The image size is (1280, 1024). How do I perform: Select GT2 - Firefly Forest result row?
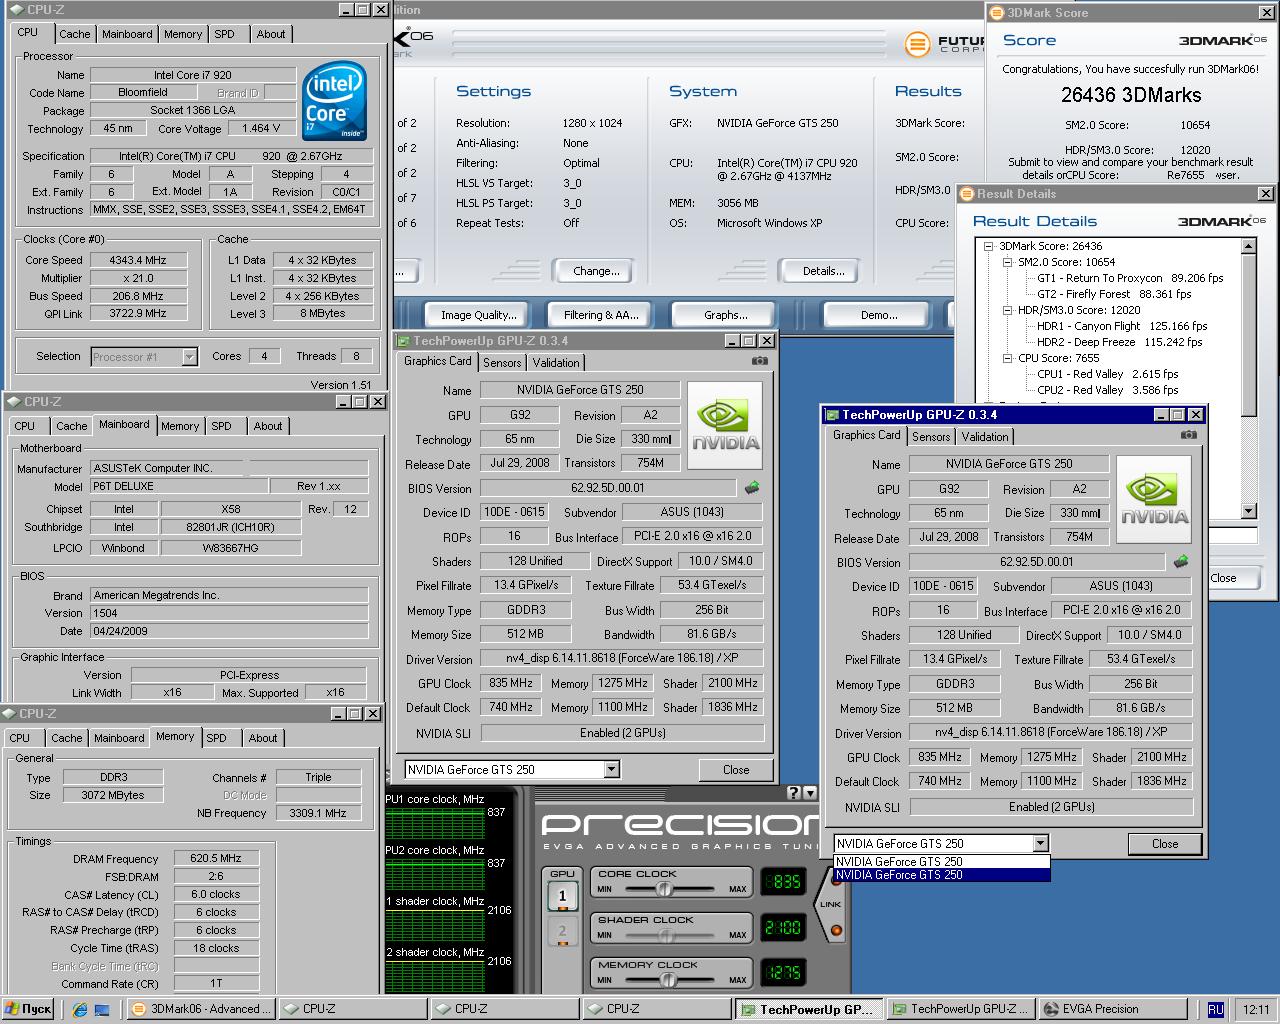[x=1114, y=294]
